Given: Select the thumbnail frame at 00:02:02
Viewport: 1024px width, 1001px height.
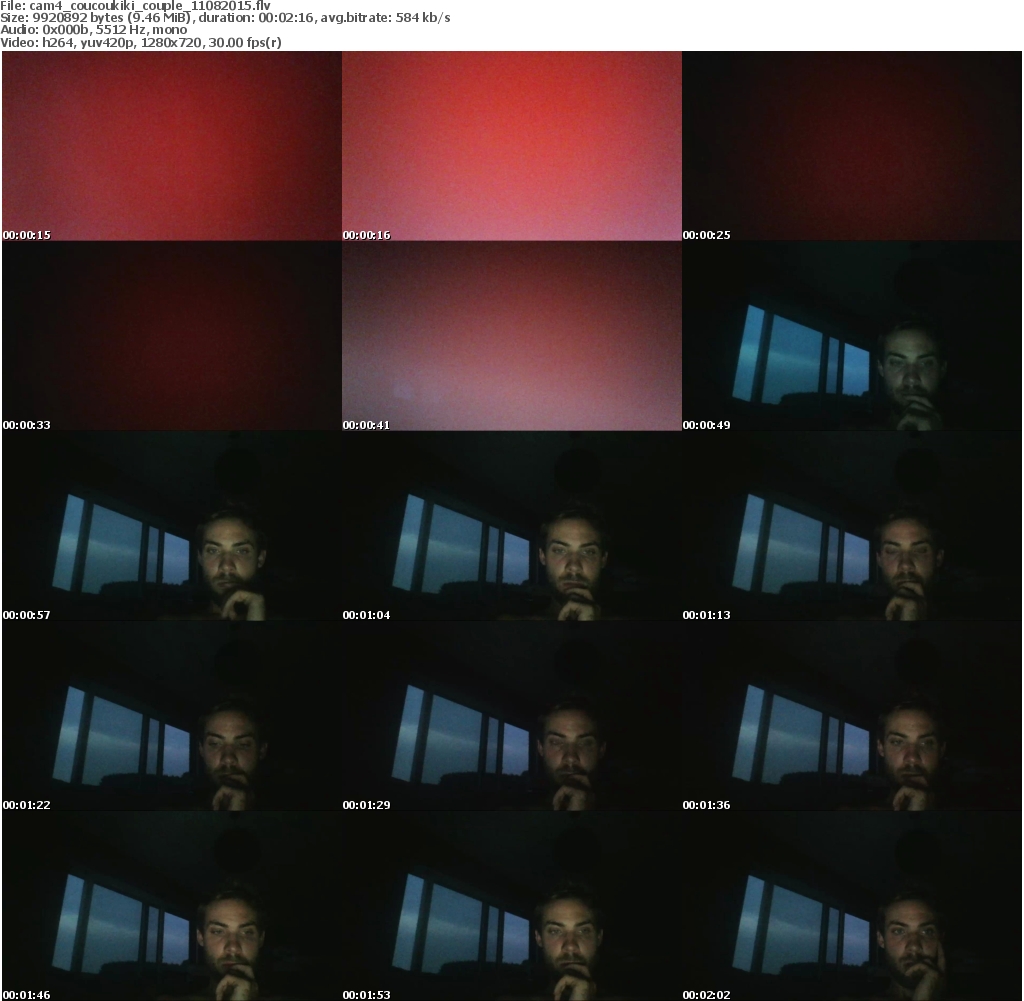Looking at the screenshot, I should 852,906.
